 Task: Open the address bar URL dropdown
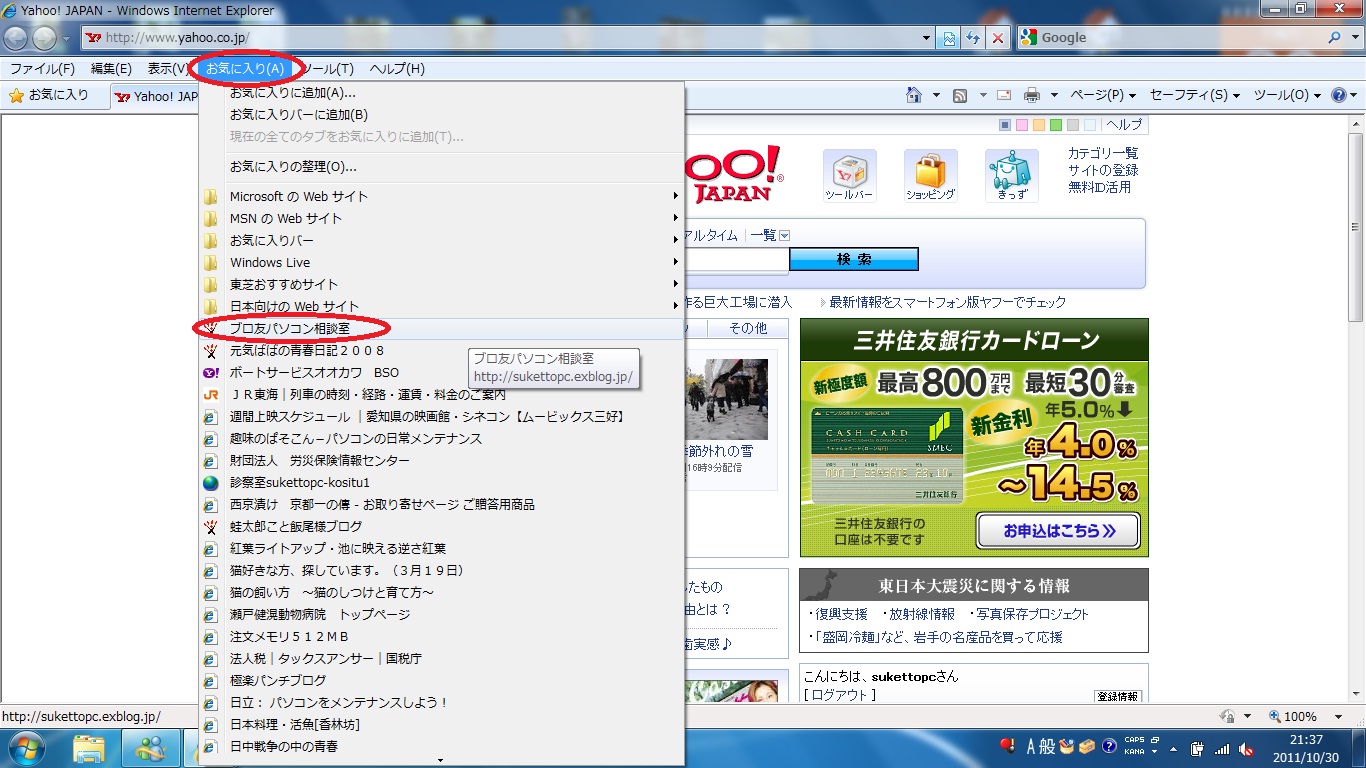[x=926, y=38]
